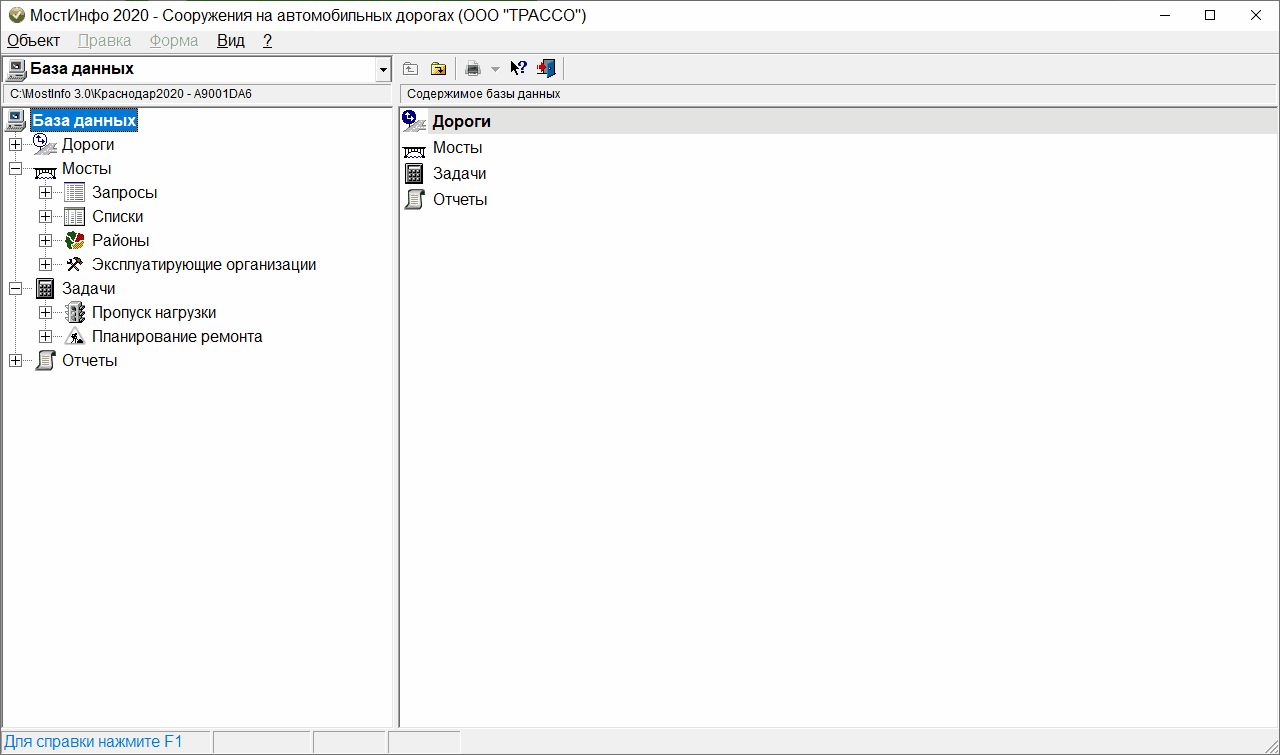Open the Вид menu
This screenshot has width=1280, height=755.
tap(230, 41)
